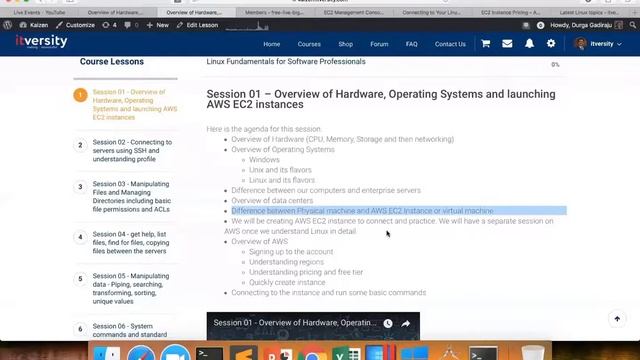Image resolution: width=640 pixels, height=360 pixels.
Task: Open Howdy, Durga Gadiraju account menu
Action: click(586, 25)
